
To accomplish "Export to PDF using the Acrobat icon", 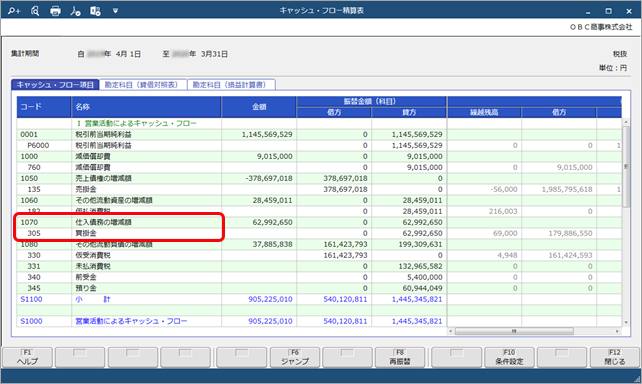I will tap(75, 11).
